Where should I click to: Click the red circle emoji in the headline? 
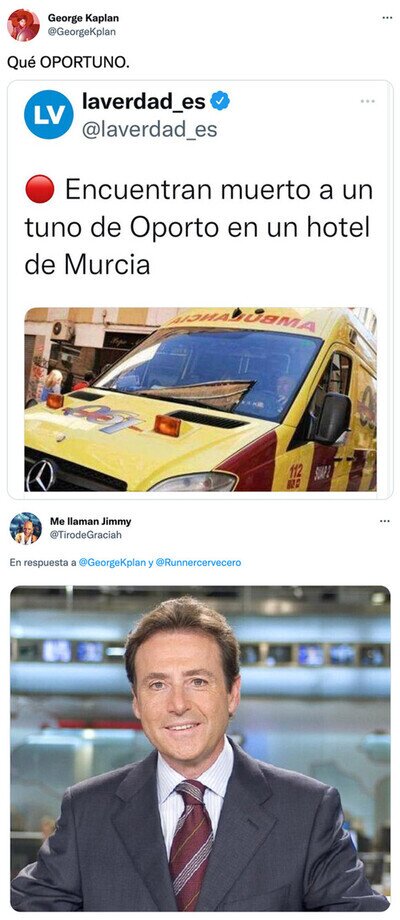click(40, 190)
